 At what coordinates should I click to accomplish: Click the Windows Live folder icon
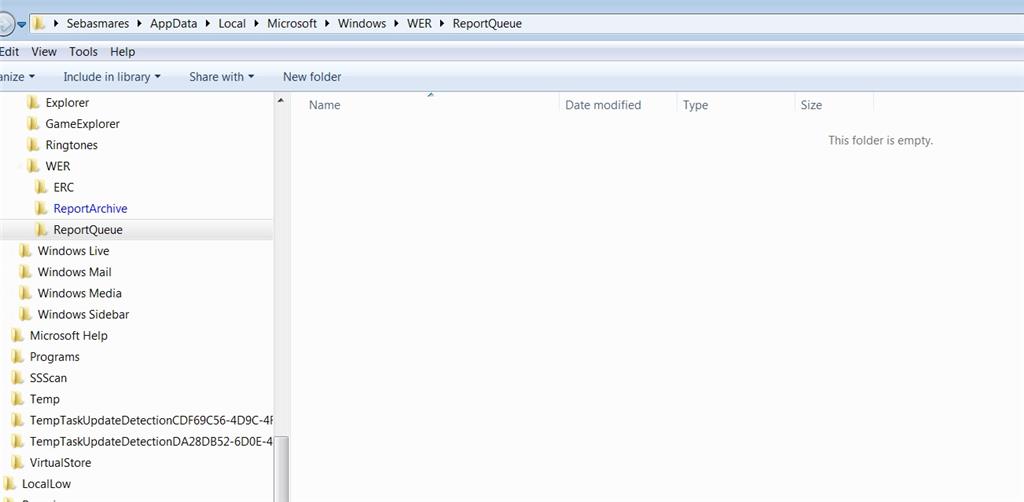pos(25,251)
